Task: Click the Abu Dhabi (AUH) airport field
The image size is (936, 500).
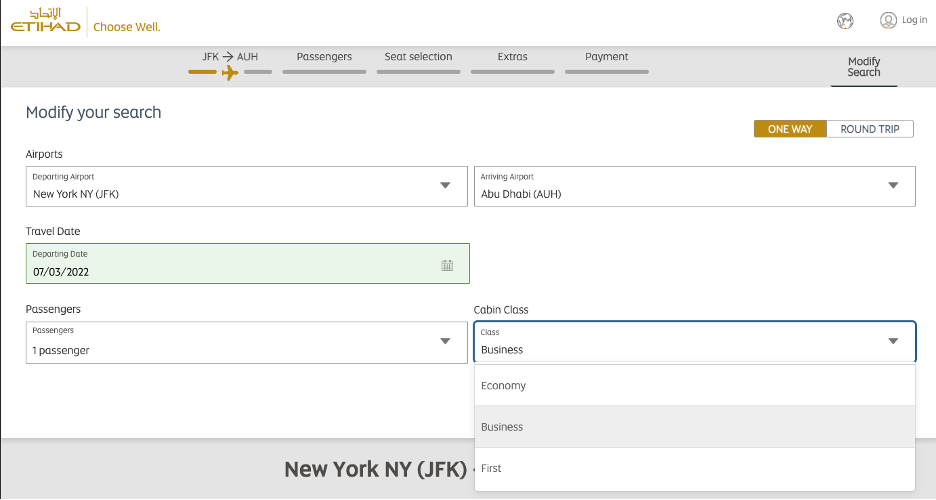Action: (695, 187)
